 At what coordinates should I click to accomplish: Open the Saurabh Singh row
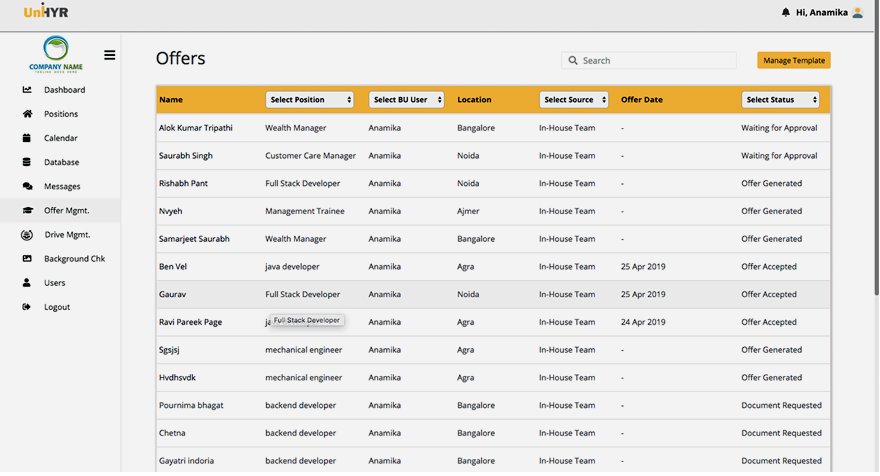coord(493,155)
